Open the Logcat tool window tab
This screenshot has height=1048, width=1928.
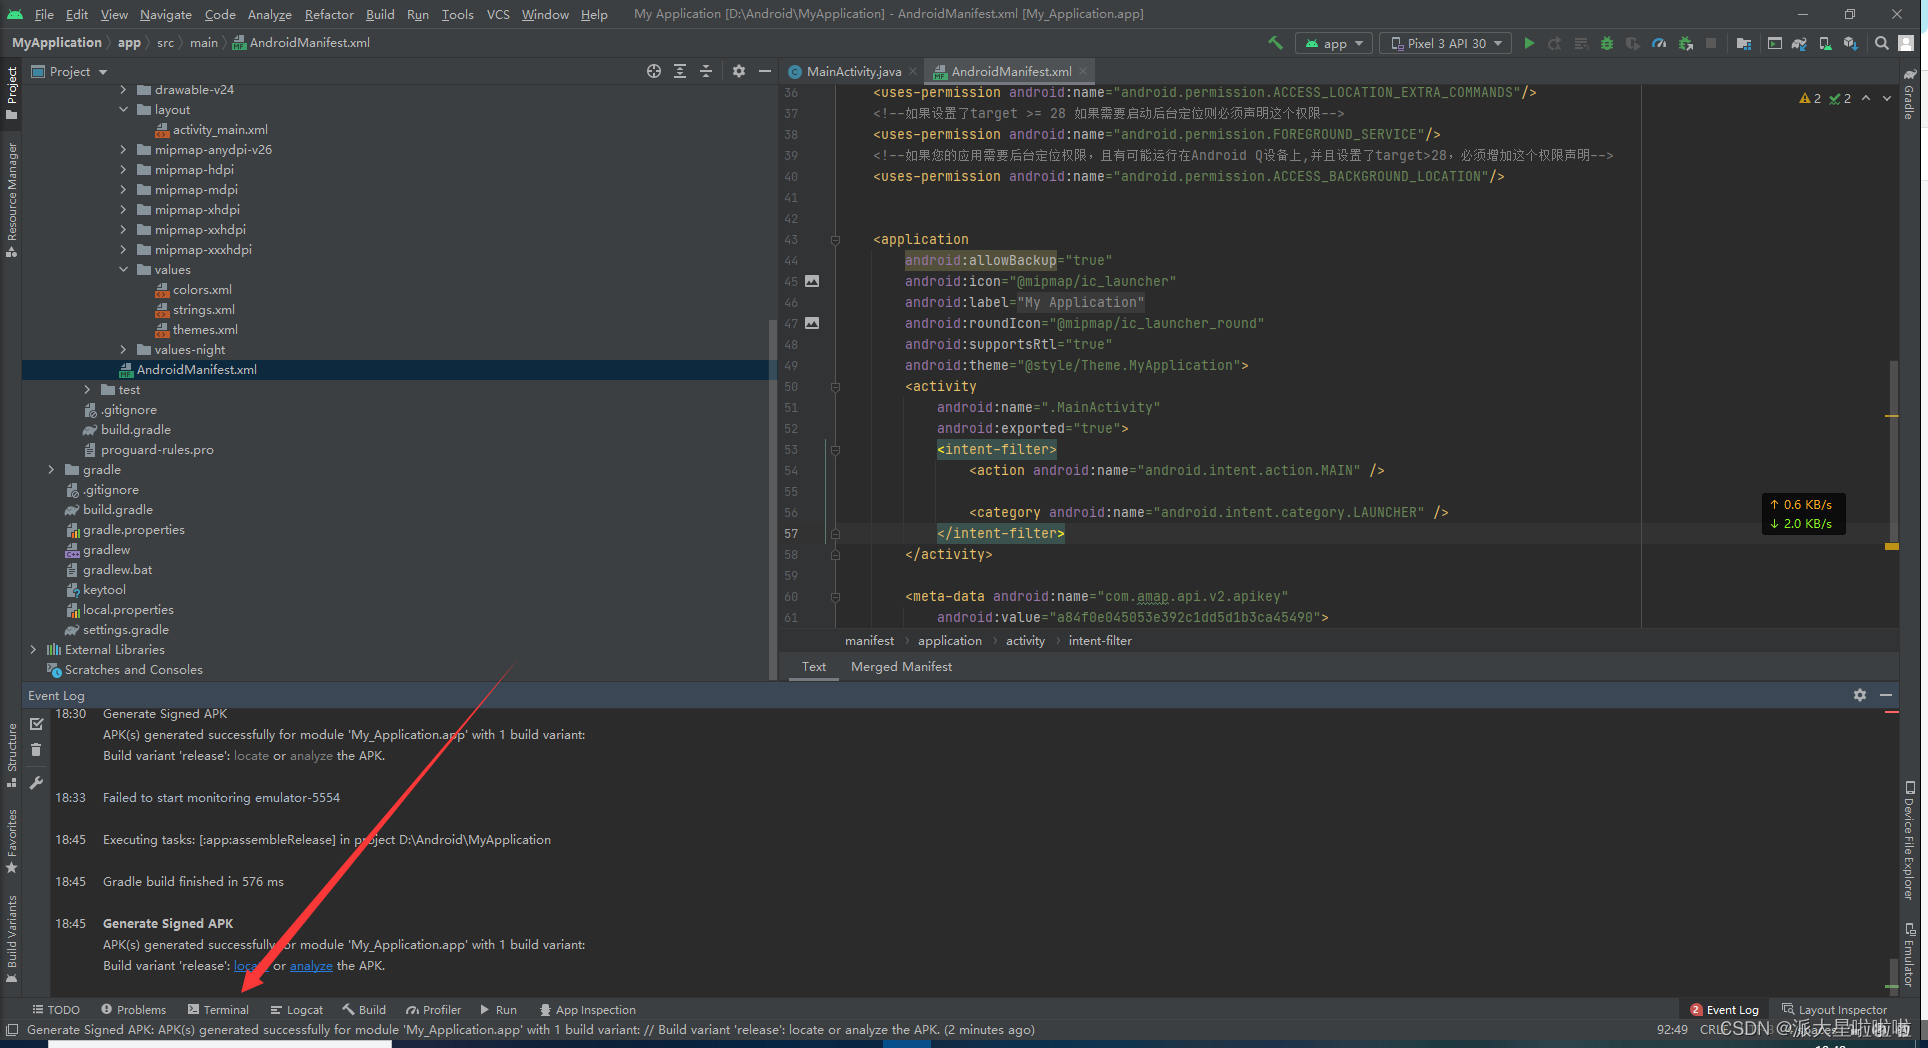tap(297, 1010)
